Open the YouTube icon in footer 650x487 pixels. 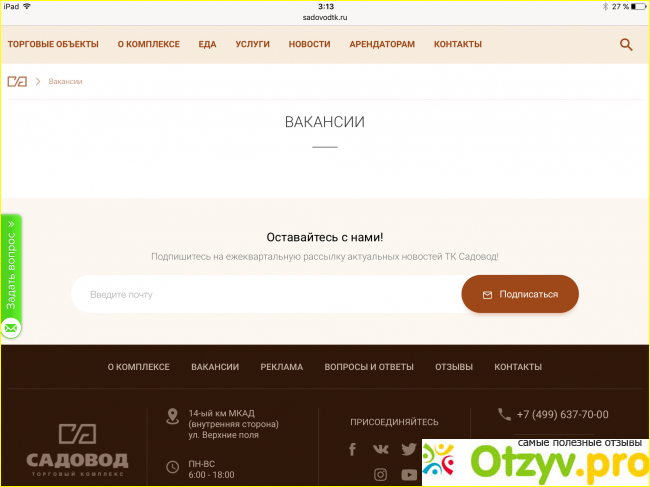click(409, 474)
